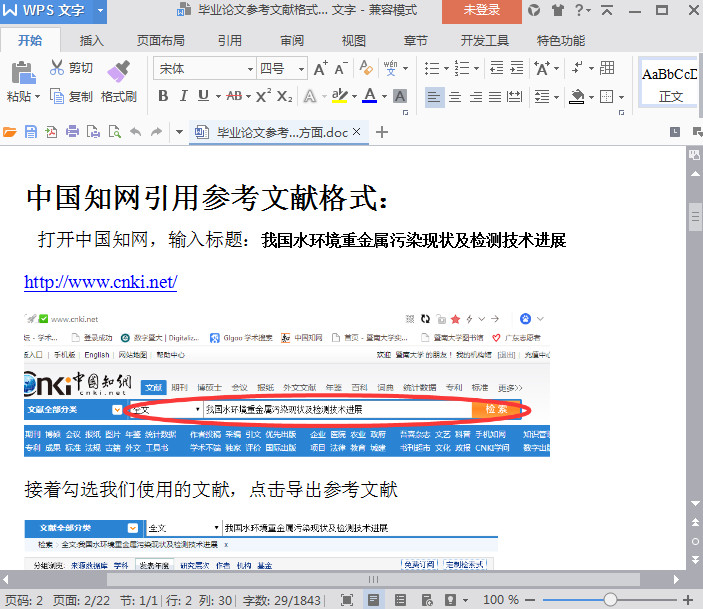Increase font size with A+ icon
The height and width of the screenshot is (609, 703).
click(x=321, y=69)
